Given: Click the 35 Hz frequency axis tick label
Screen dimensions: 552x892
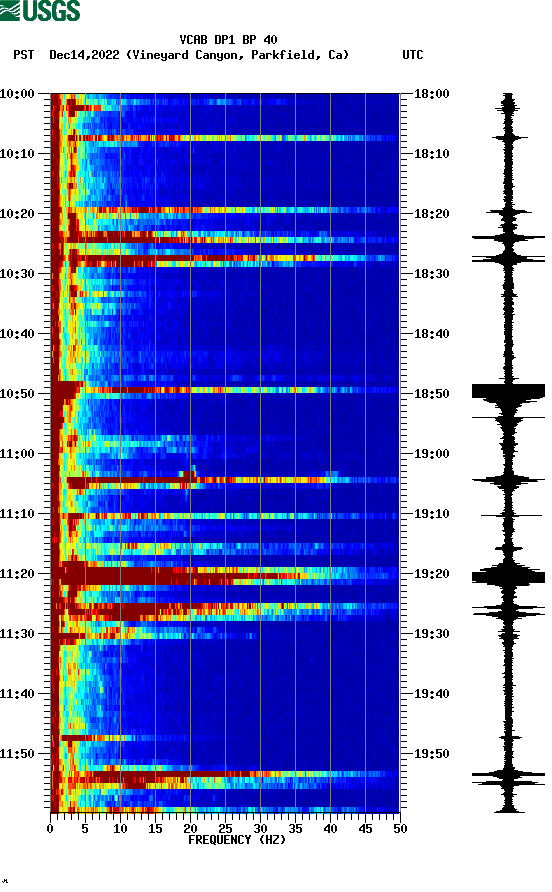Looking at the screenshot, I should pos(295,829).
